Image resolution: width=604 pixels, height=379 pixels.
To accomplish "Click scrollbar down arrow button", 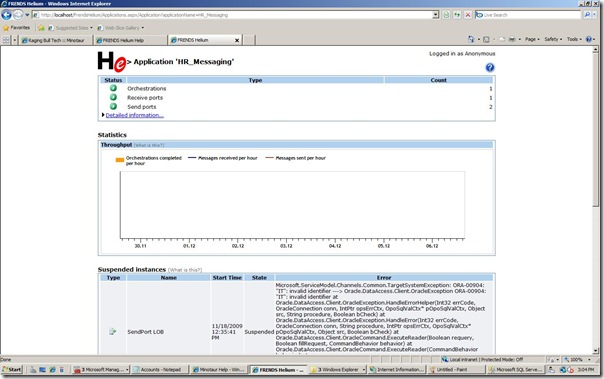I will tap(596, 351).
